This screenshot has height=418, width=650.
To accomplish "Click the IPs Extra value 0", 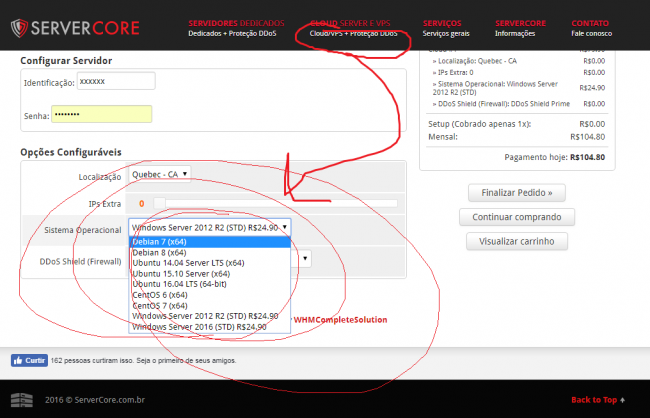I will coord(141,204).
